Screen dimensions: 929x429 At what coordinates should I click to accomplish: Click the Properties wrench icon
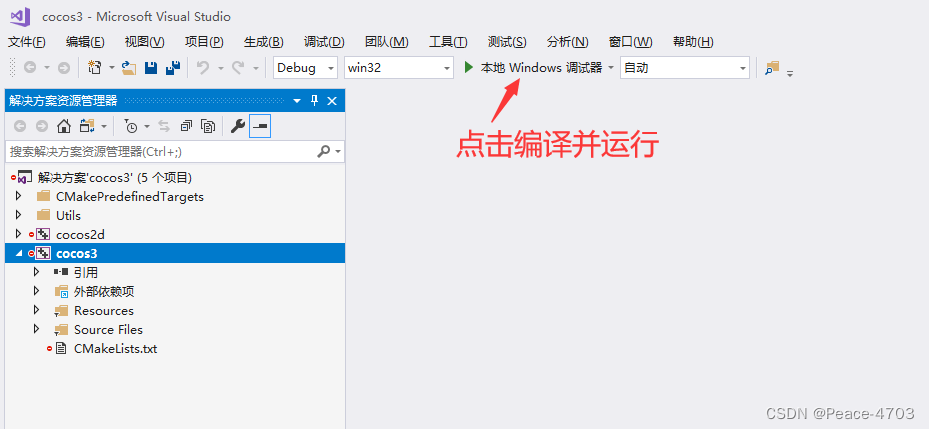pos(238,126)
